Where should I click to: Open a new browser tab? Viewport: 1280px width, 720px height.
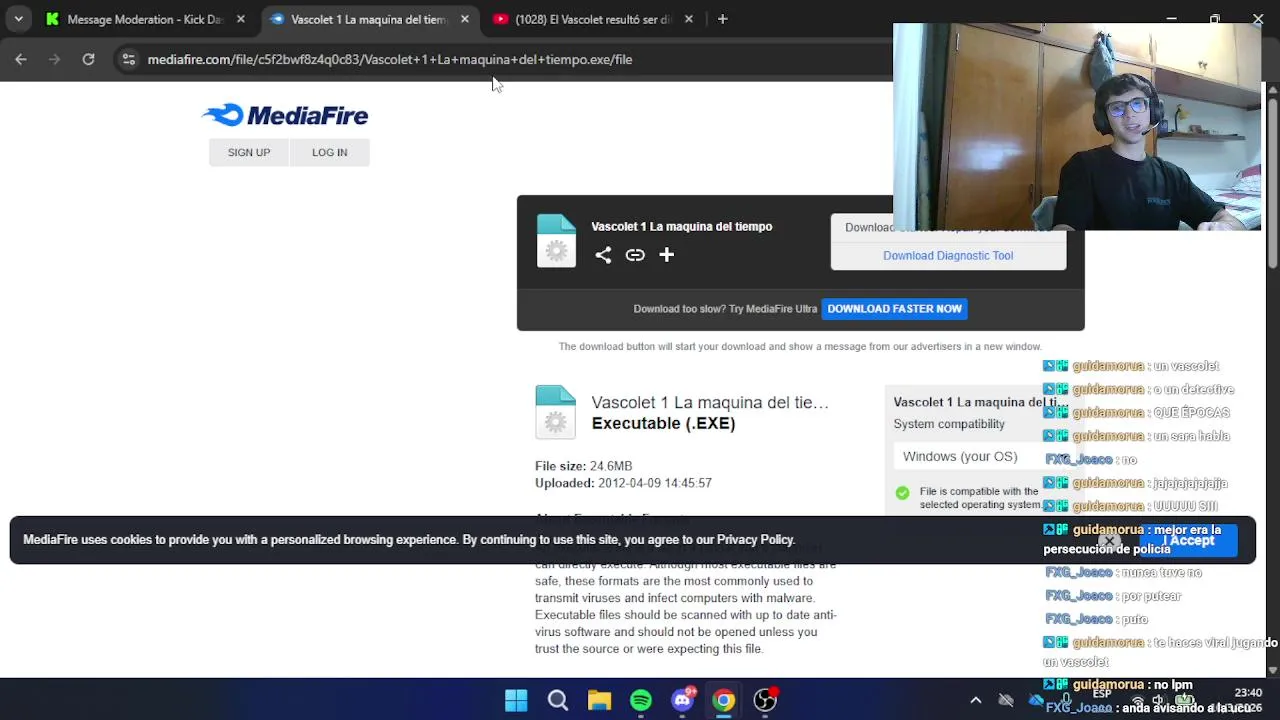(722, 19)
